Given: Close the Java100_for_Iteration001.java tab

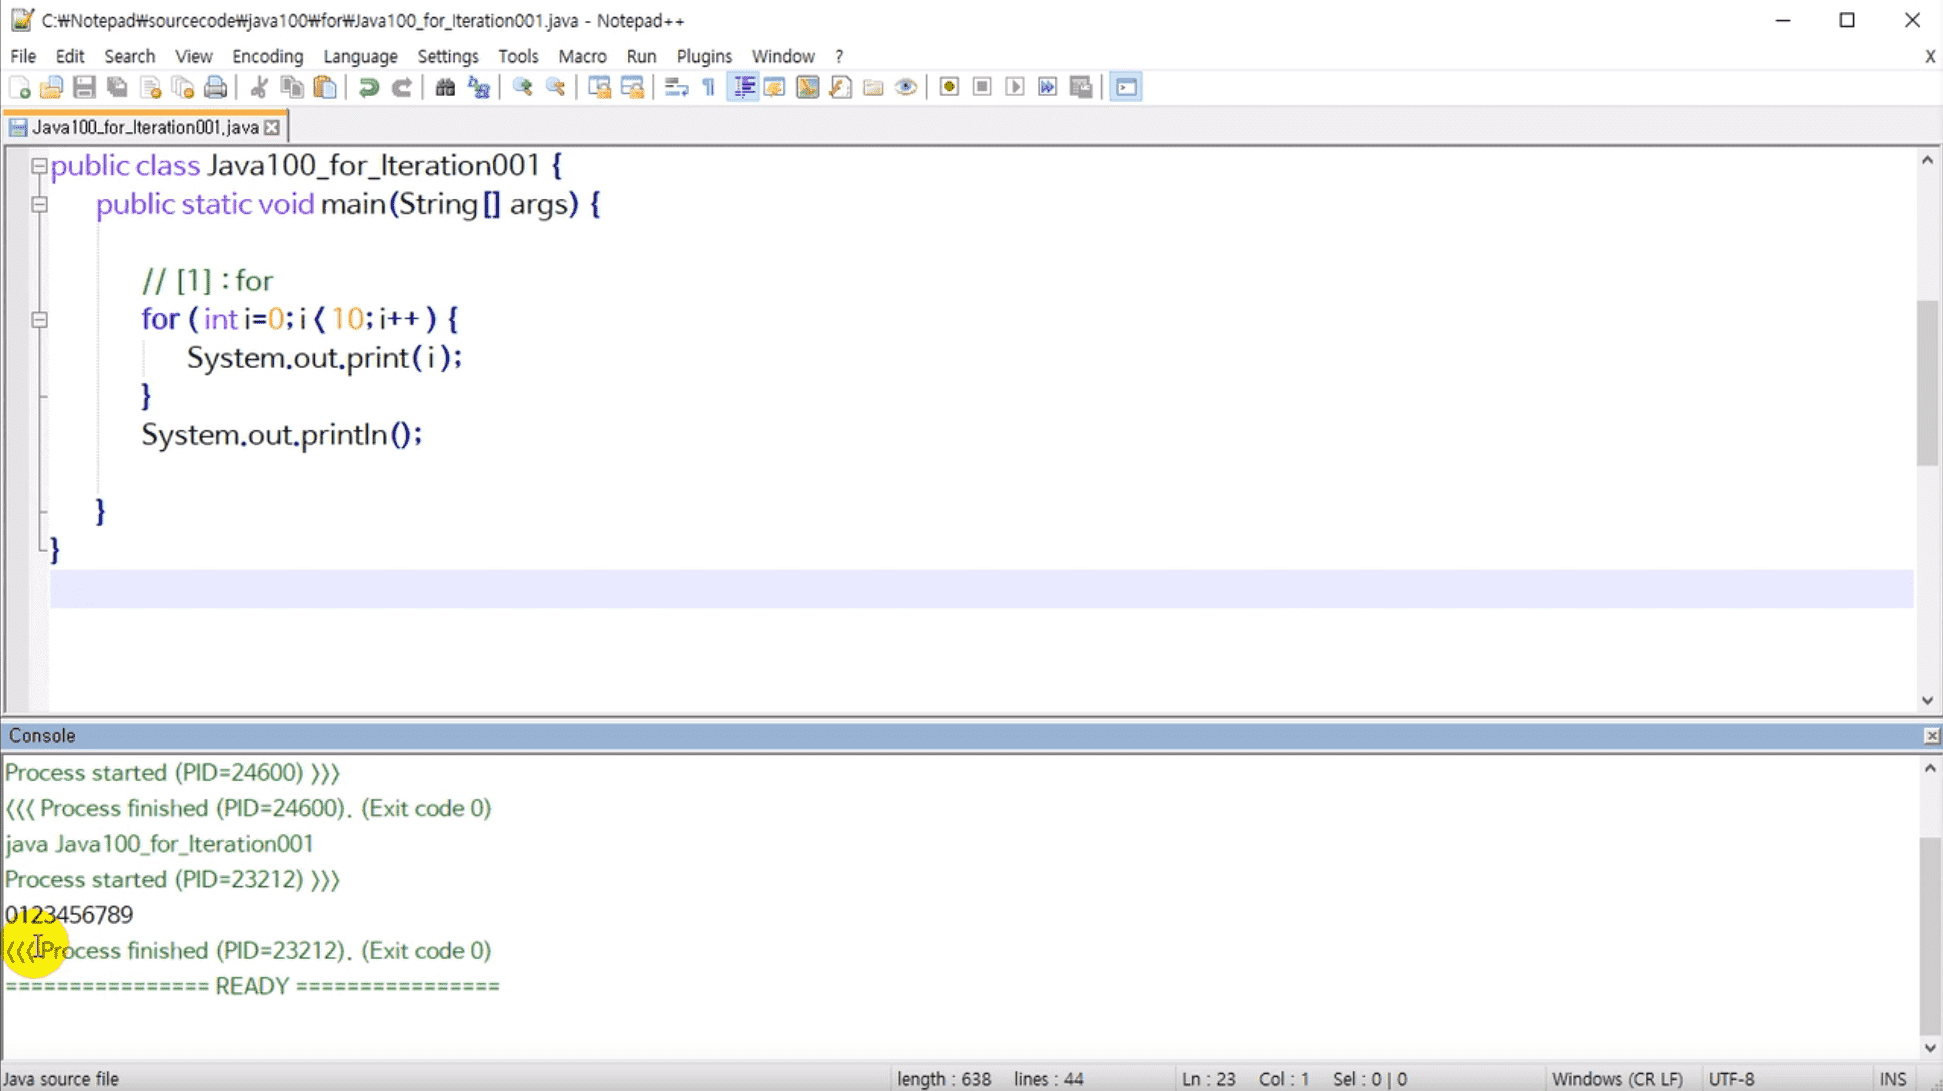Looking at the screenshot, I should point(272,127).
